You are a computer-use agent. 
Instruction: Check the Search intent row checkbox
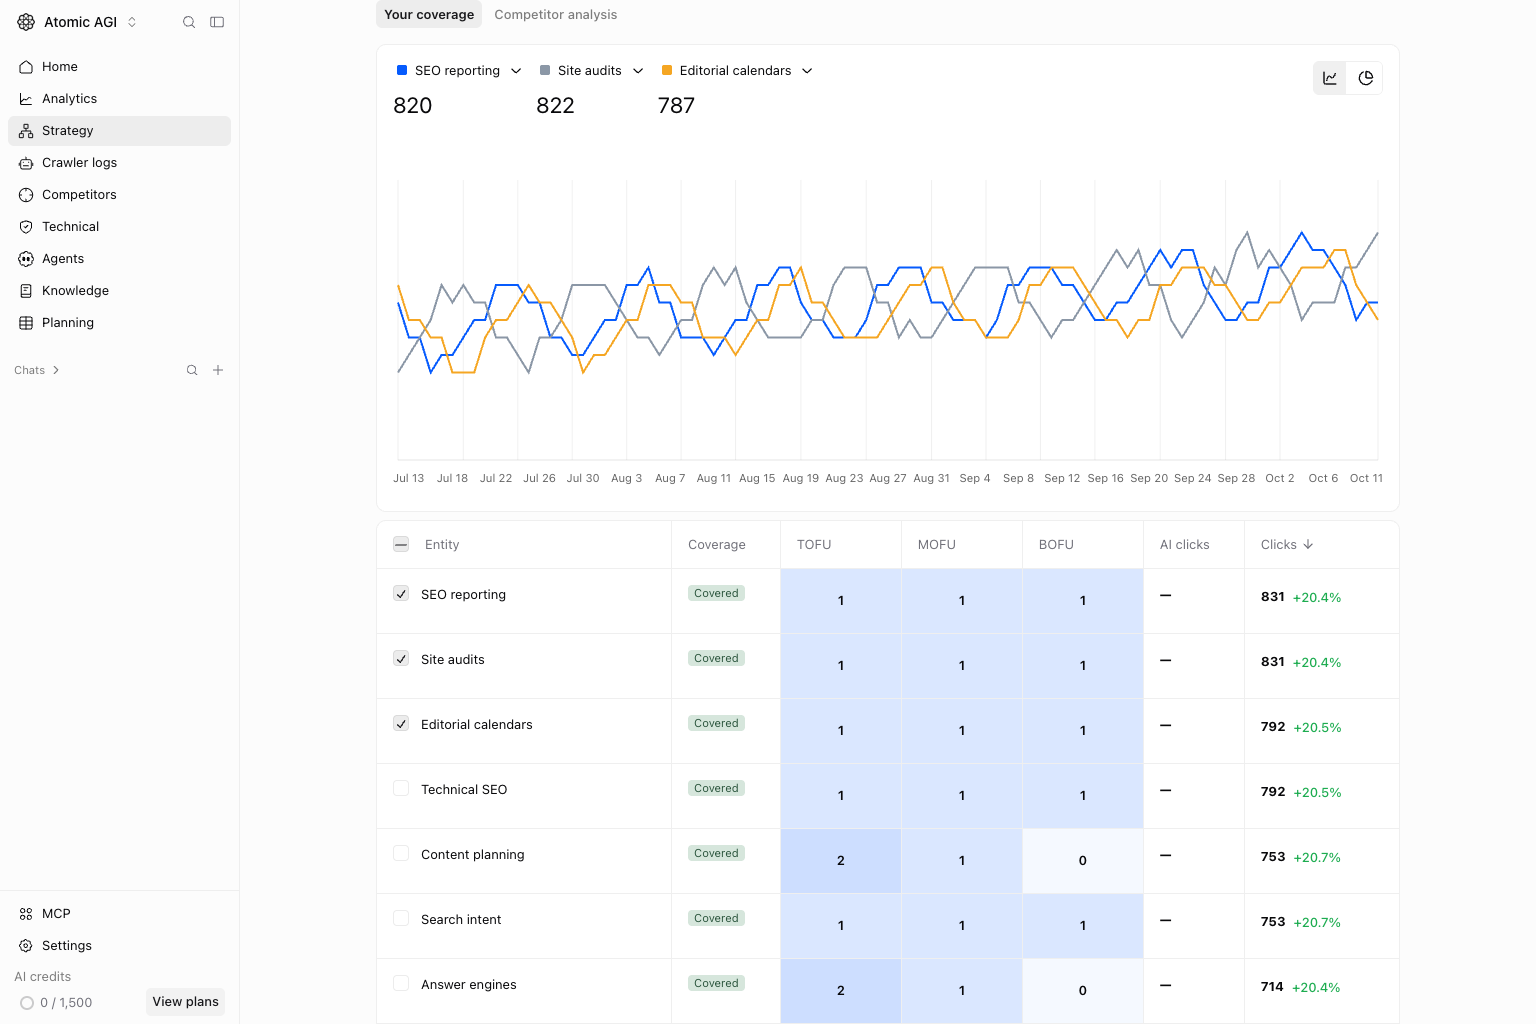click(401, 918)
